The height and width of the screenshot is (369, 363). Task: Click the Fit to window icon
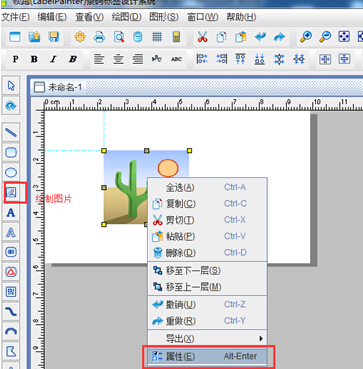[344, 37]
